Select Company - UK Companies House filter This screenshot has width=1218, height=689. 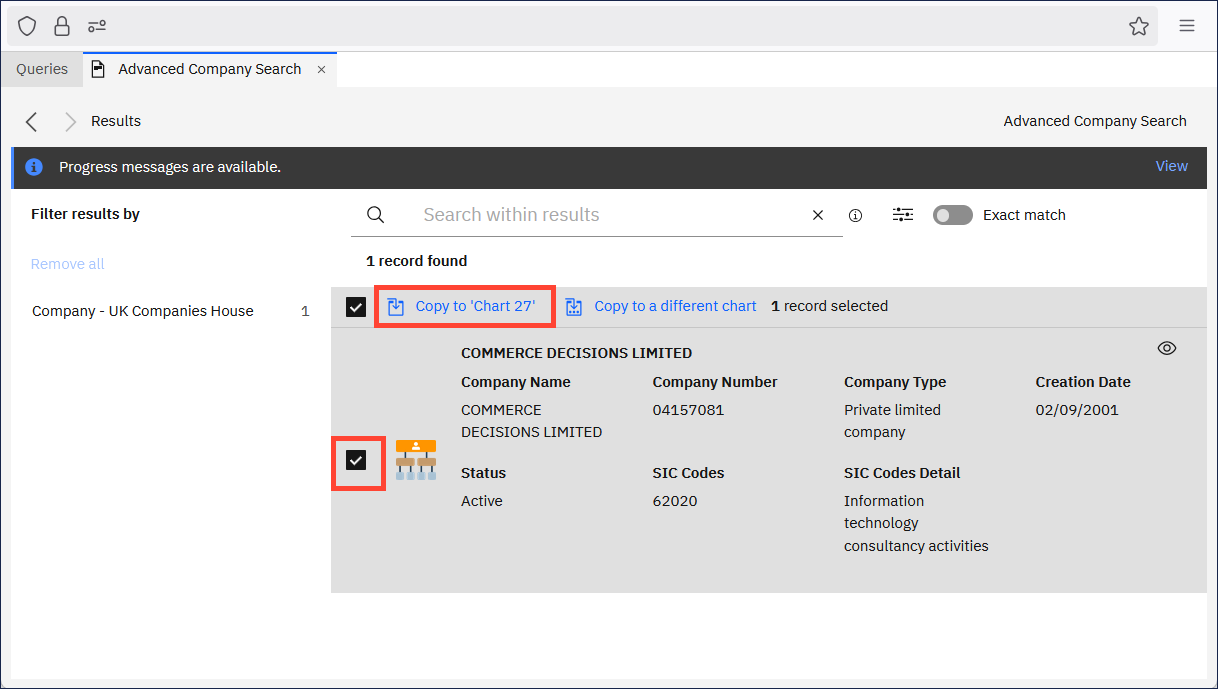pyautogui.click(x=171, y=311)
